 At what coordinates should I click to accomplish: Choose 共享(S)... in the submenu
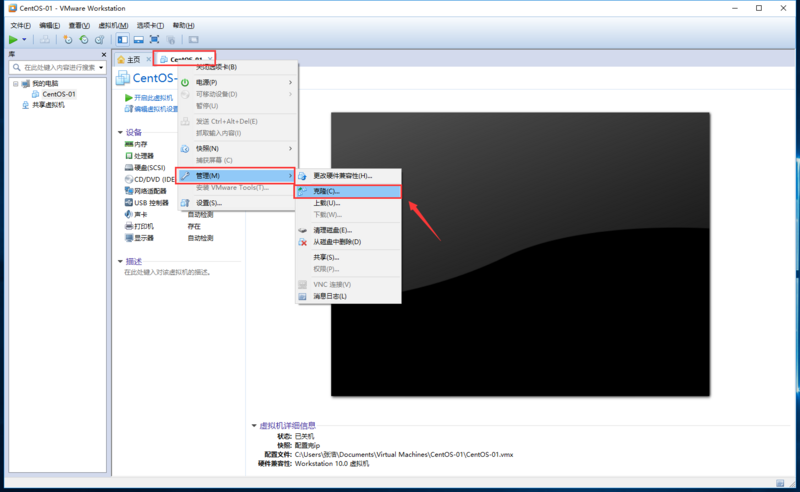(348, 257)
